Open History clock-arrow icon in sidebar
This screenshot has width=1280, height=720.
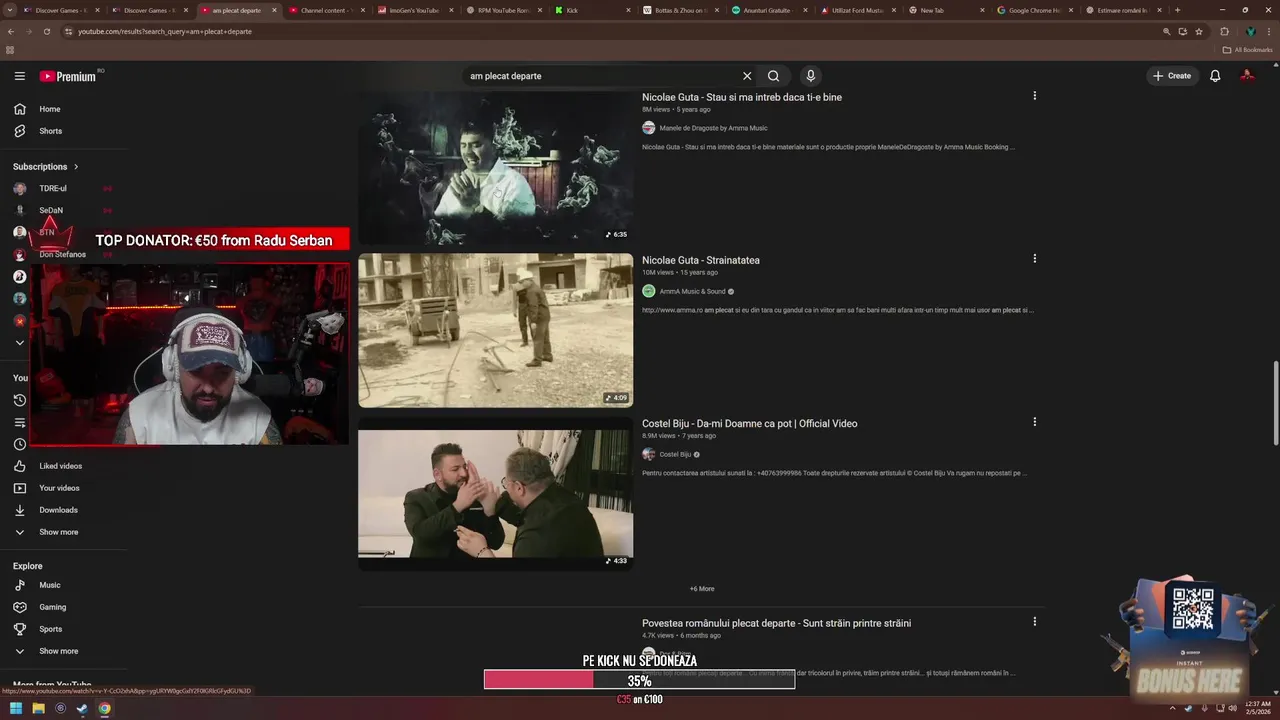[19, 400]
